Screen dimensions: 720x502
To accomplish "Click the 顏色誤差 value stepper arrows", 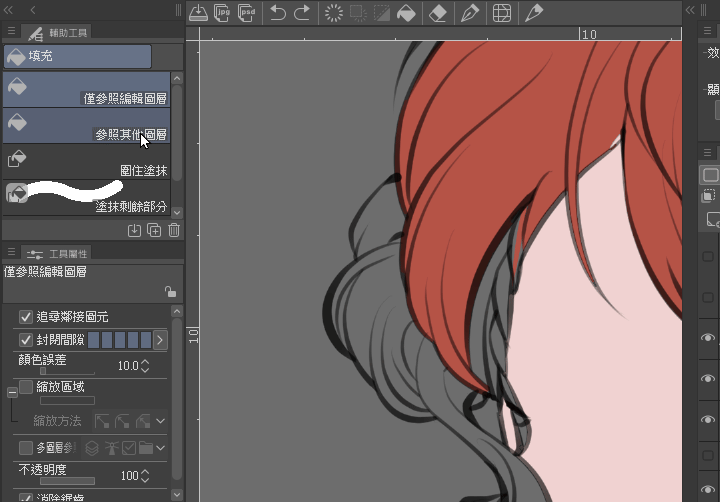I will [145, 366].
